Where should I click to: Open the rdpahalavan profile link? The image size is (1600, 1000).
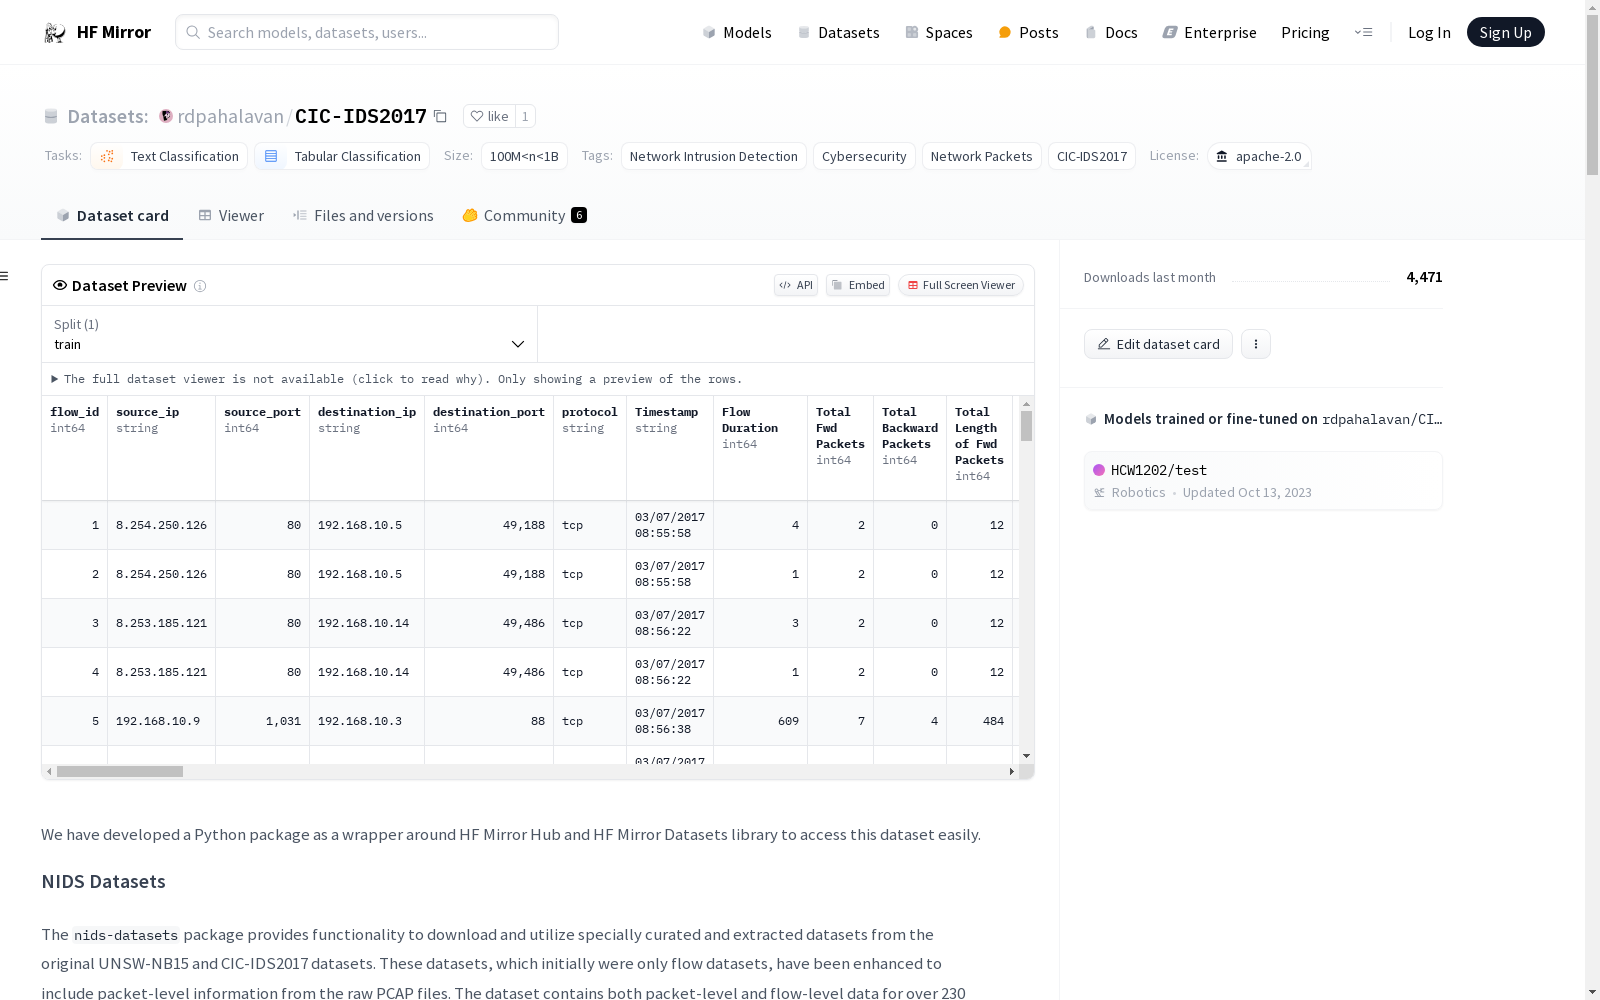[230, 116]
